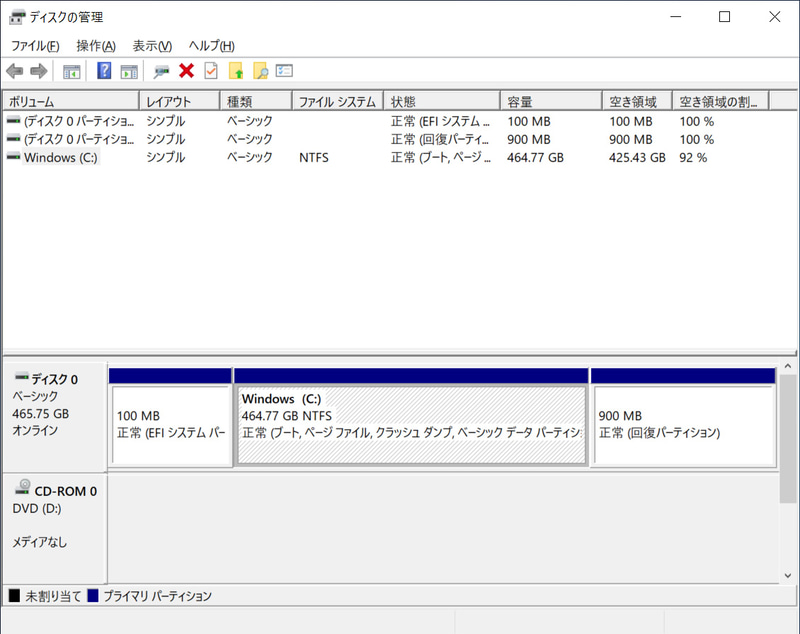This screenshot has height=634, width=800.
Task: Sort by ボリューム column header
Action: tap(70, 101)
